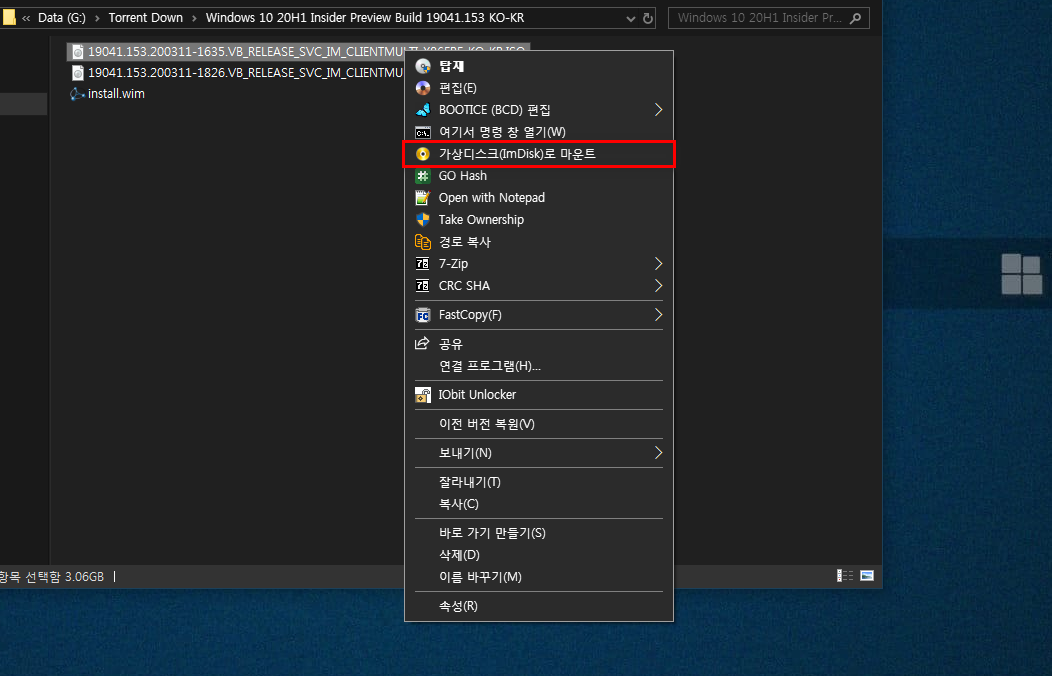Expand the chevron after Torrent Down in path
The height and width of the screenshot is (676, 1052).
click(x=195, y=18)
